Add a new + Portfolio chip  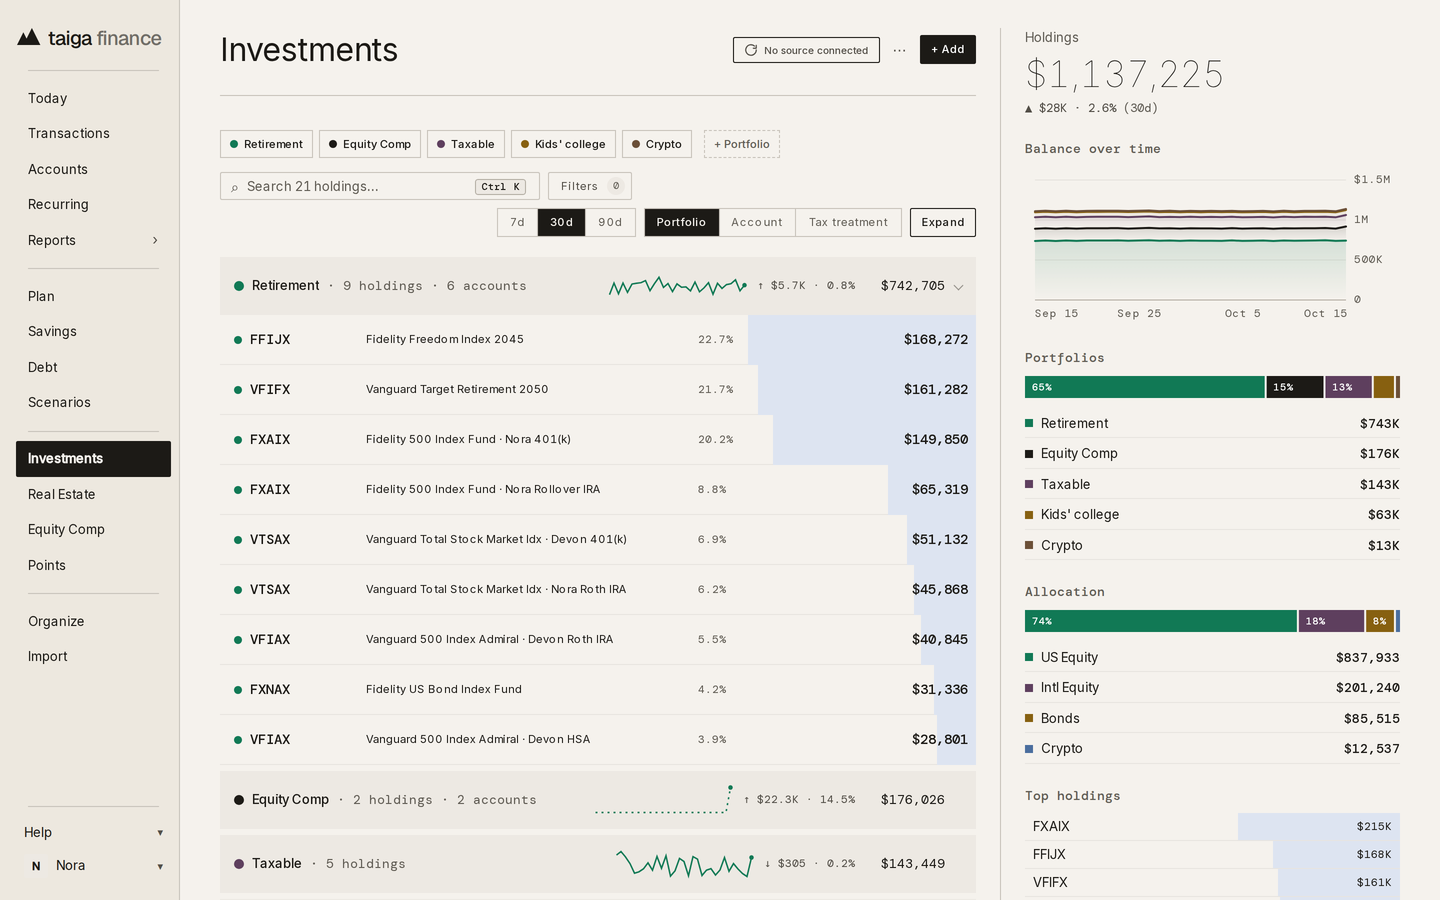[x=742, y=144]
